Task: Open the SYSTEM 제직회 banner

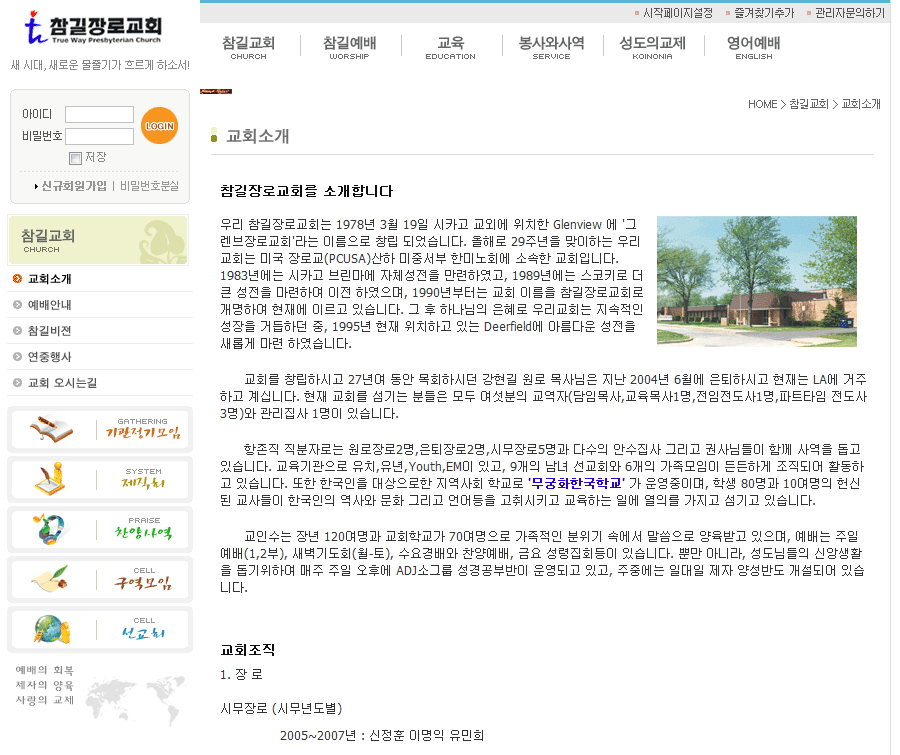Action: [x=99, y=479]
